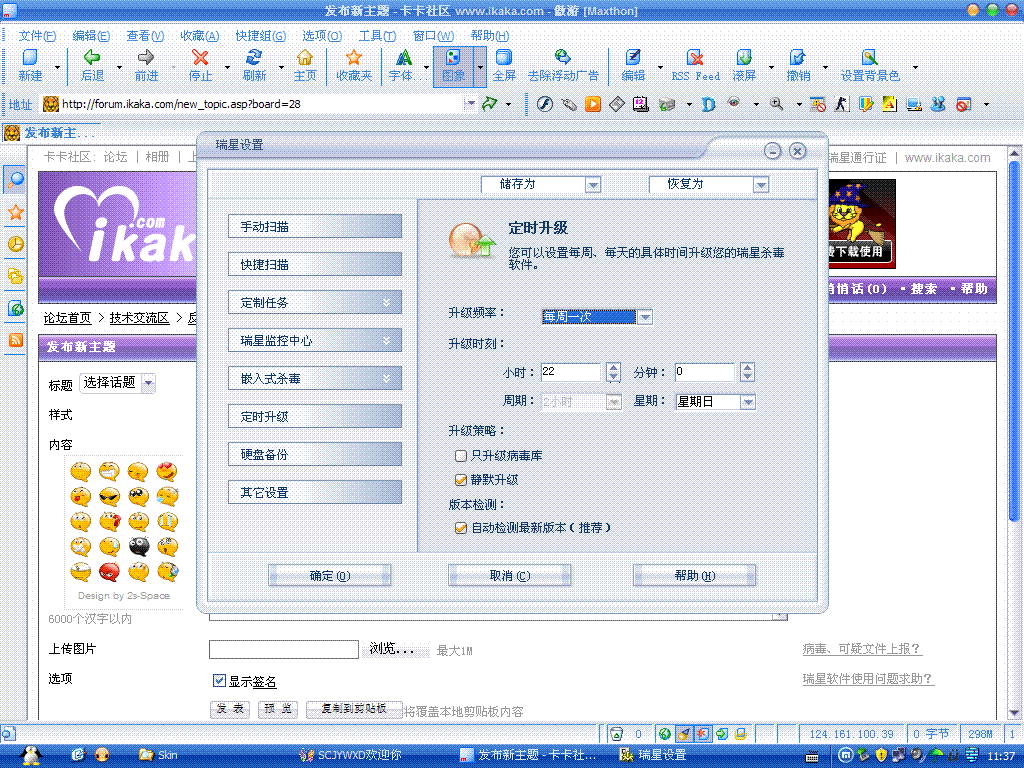Switch to 全屏 fullscreen icon
The image size is (1024, 768).
point(504,57)
